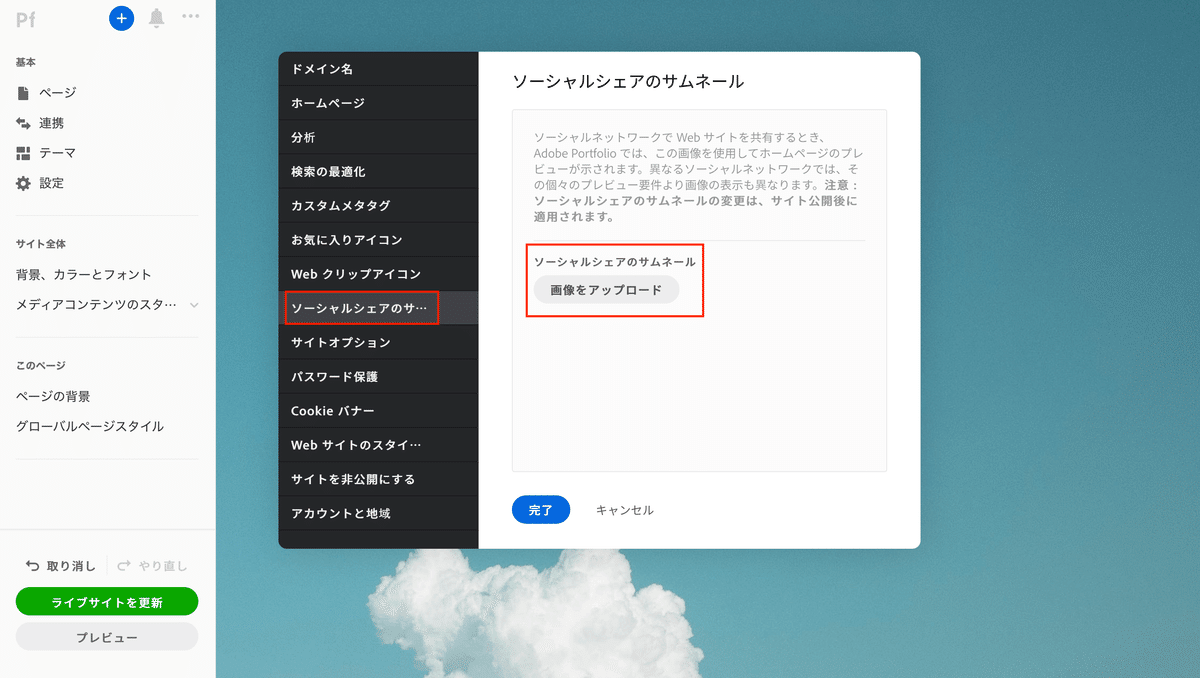Open 背景、カラーとフォント
Screen dimensions: 1200x678
click(84, 274)
